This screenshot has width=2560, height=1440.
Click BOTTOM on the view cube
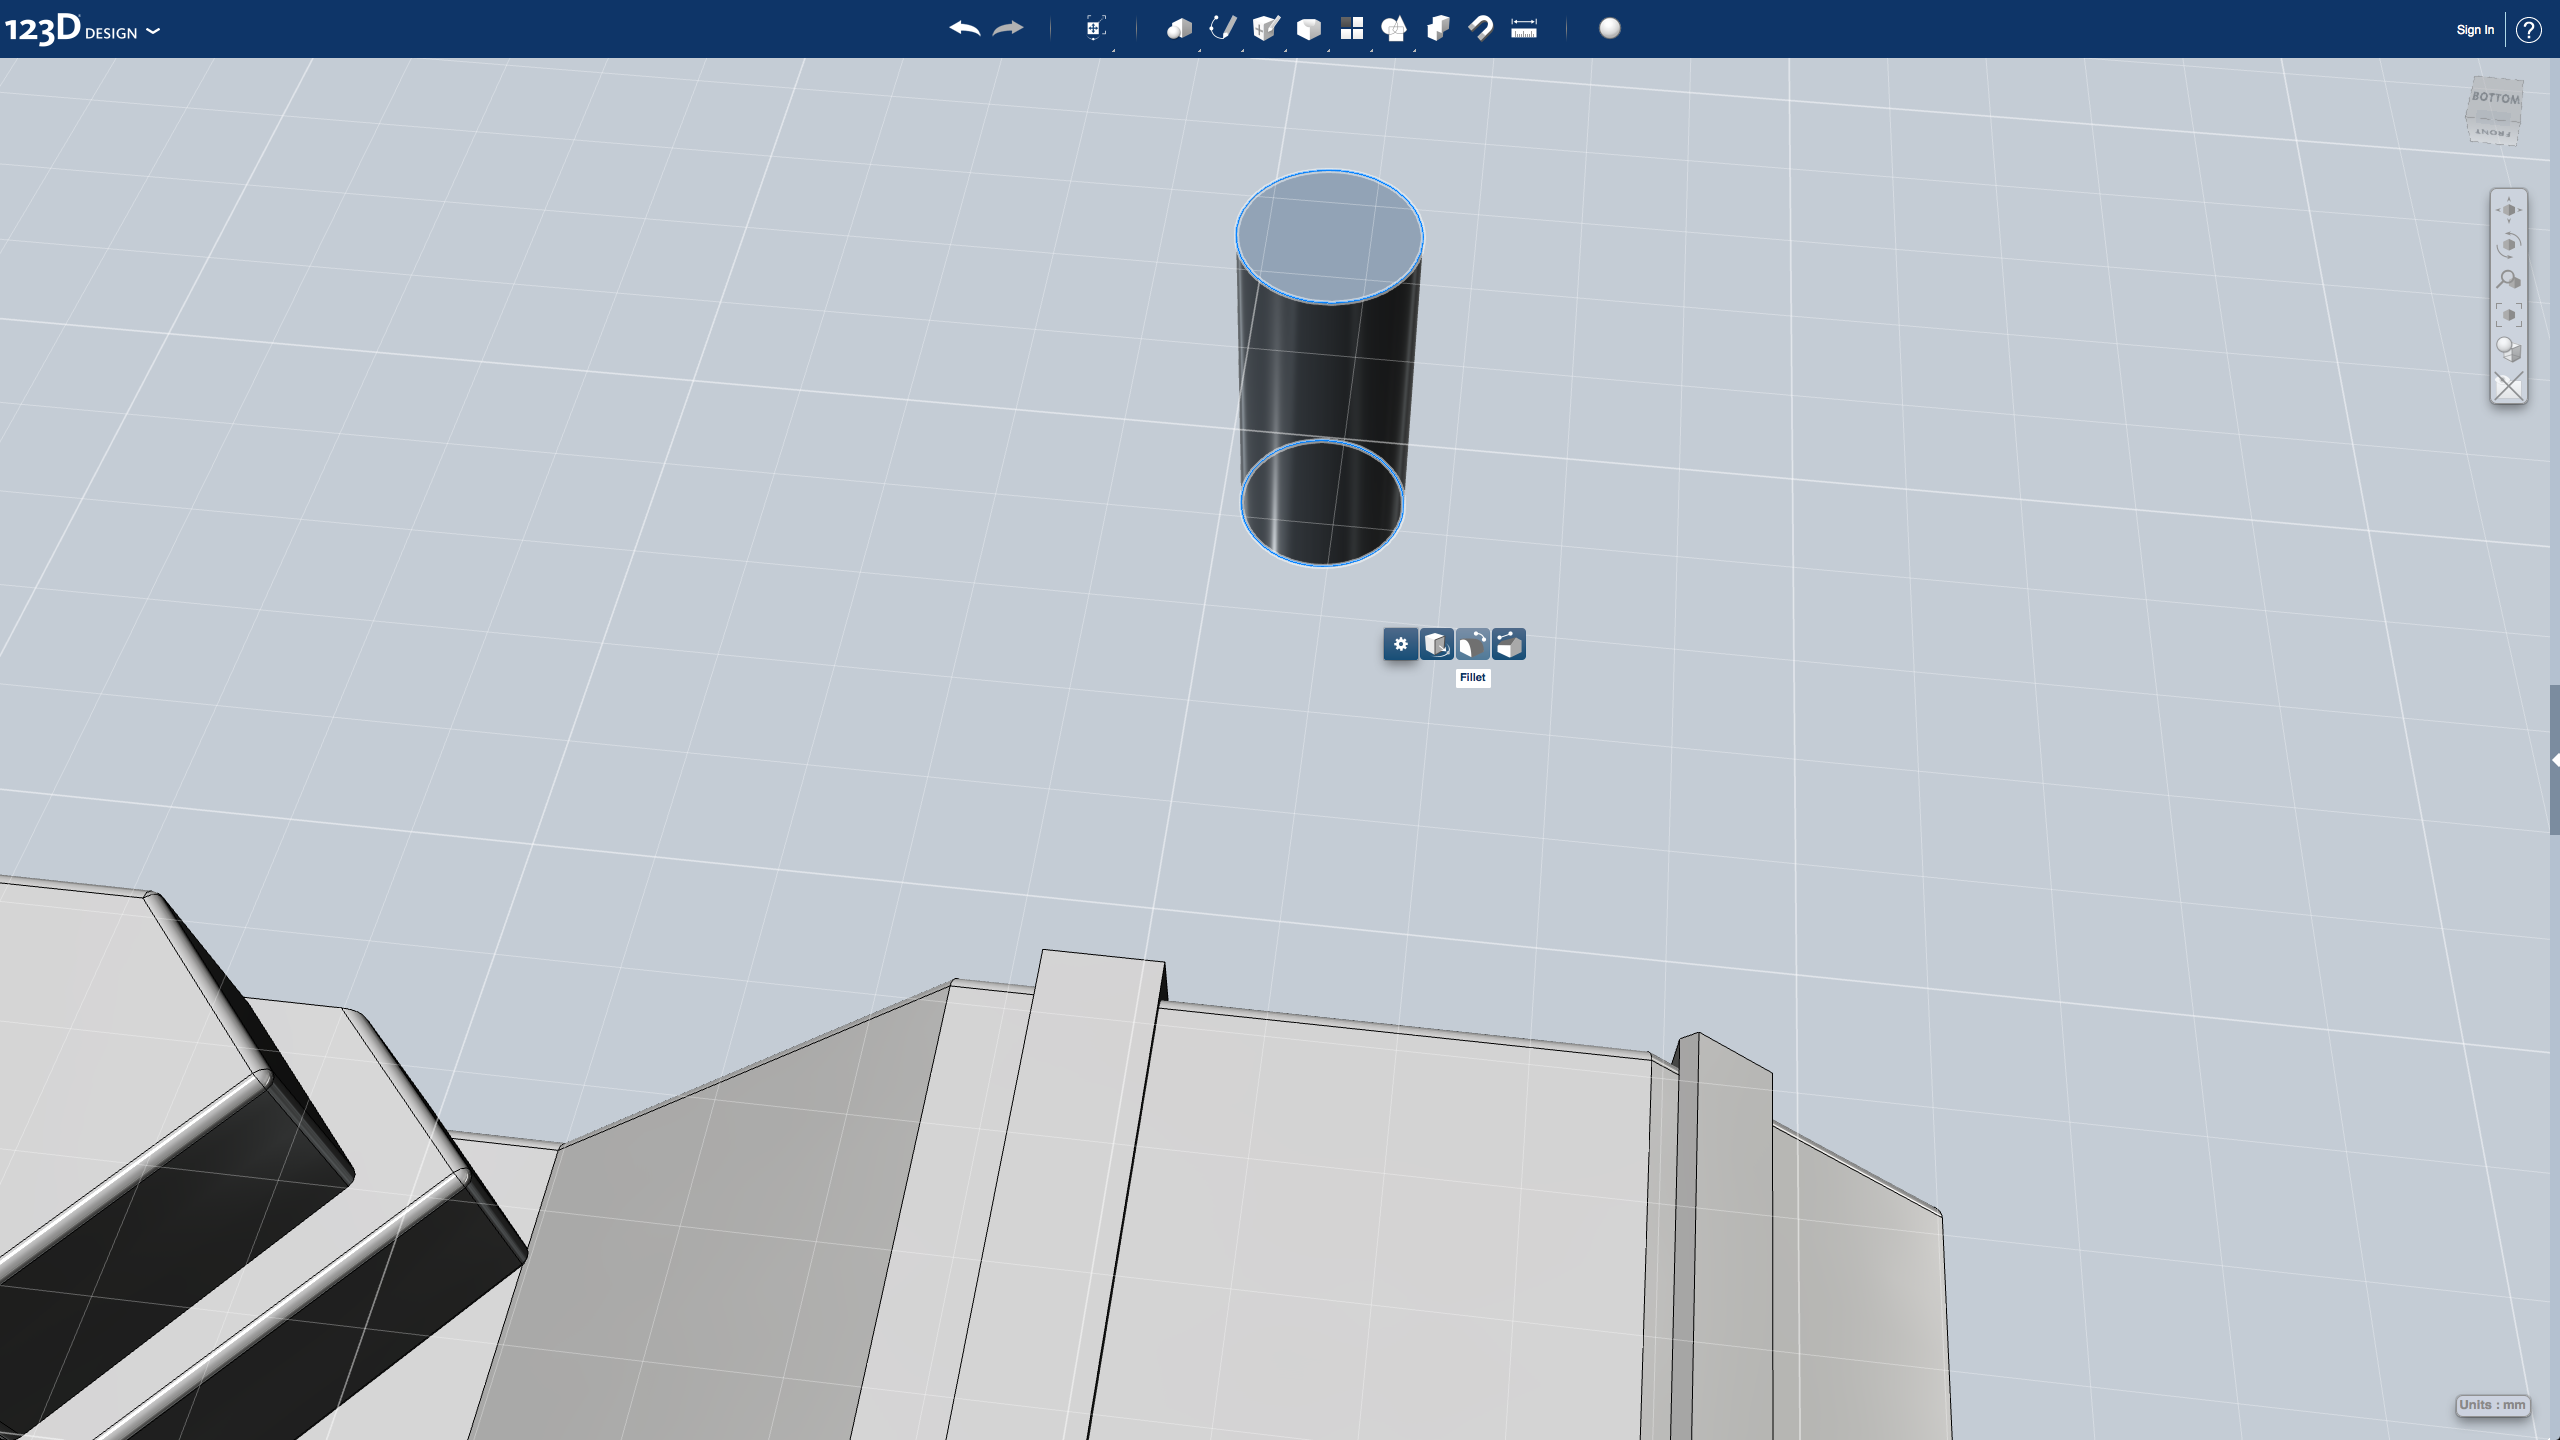[x=2493, y=99]
